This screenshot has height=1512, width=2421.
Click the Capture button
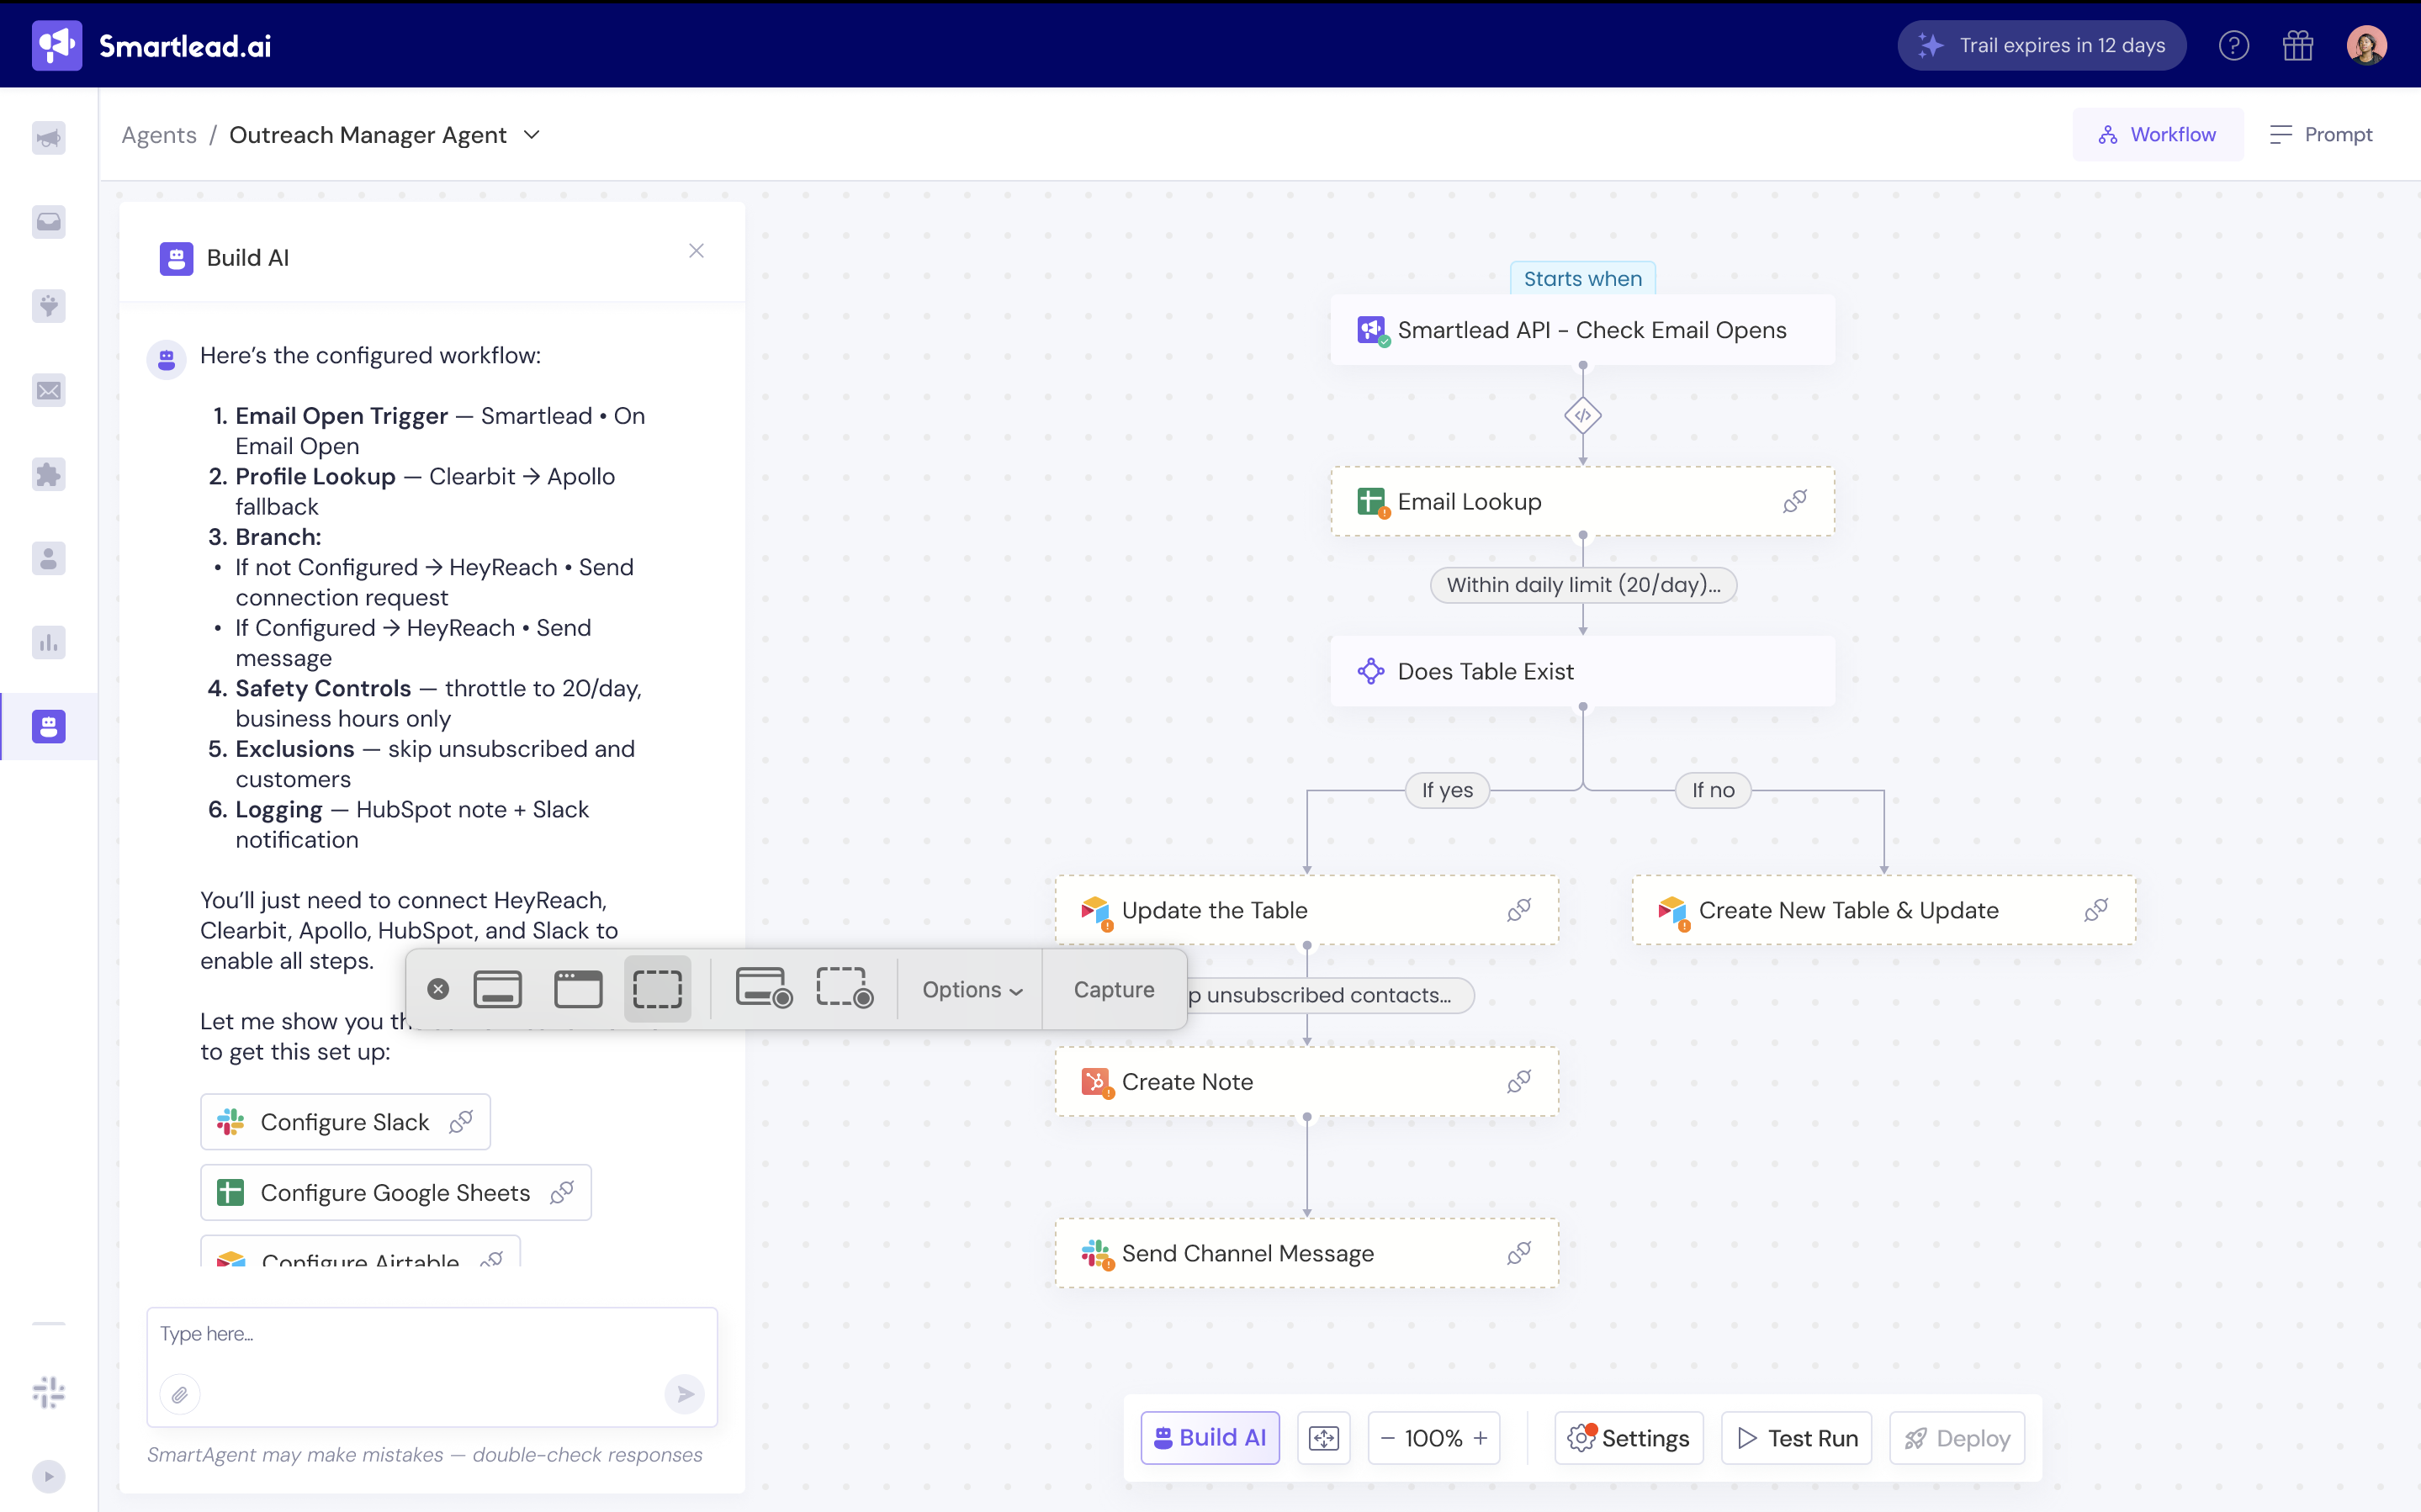1114,989
